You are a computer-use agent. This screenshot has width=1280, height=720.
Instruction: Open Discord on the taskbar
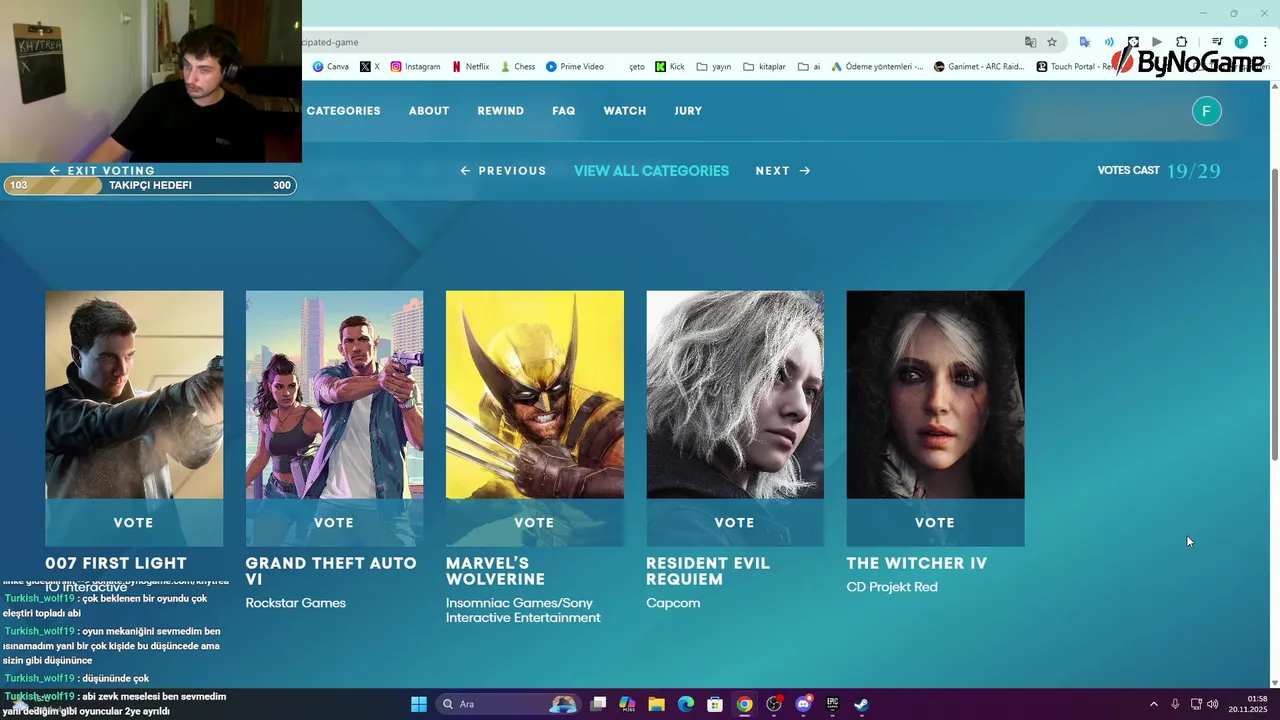tap(803, 704)
